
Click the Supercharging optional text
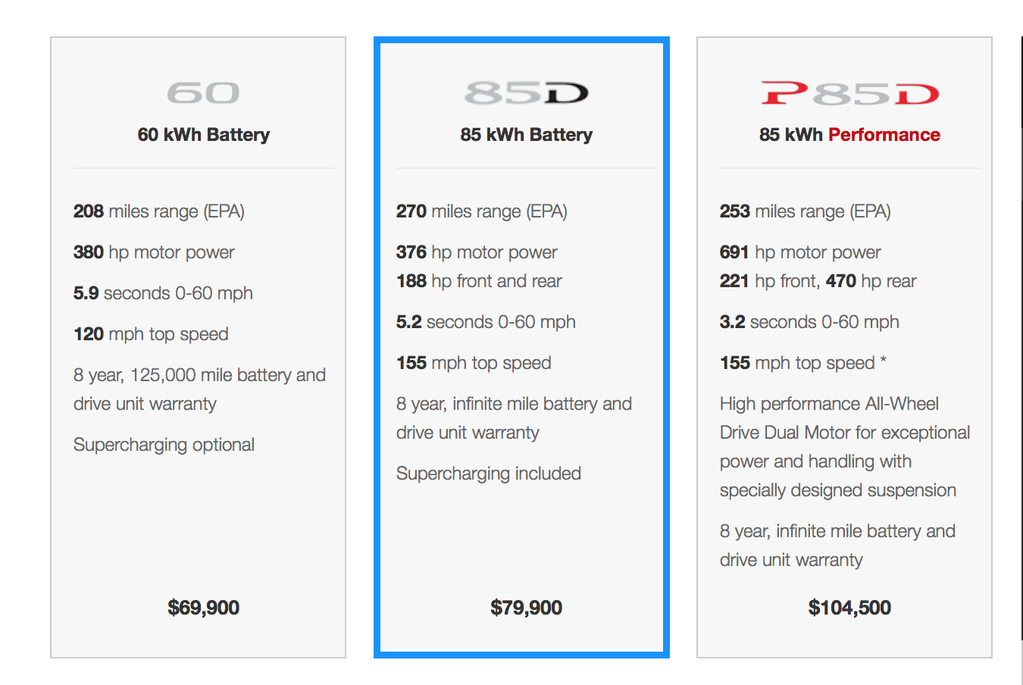coord(164,444)
